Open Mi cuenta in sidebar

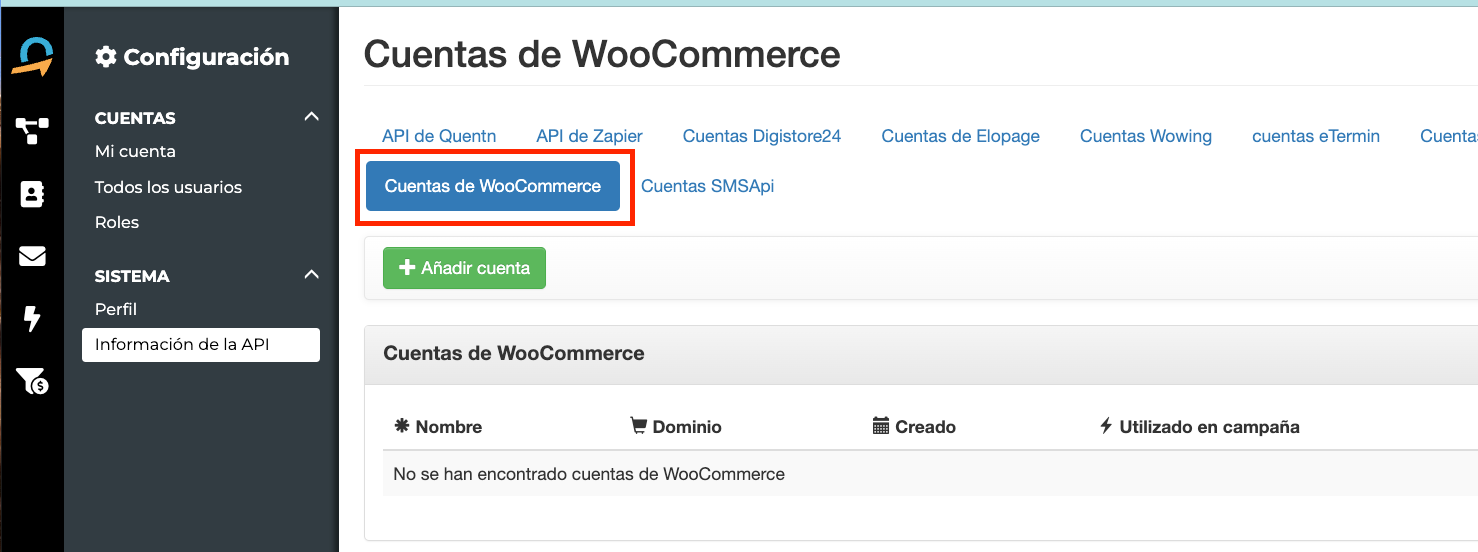[135, 152]
